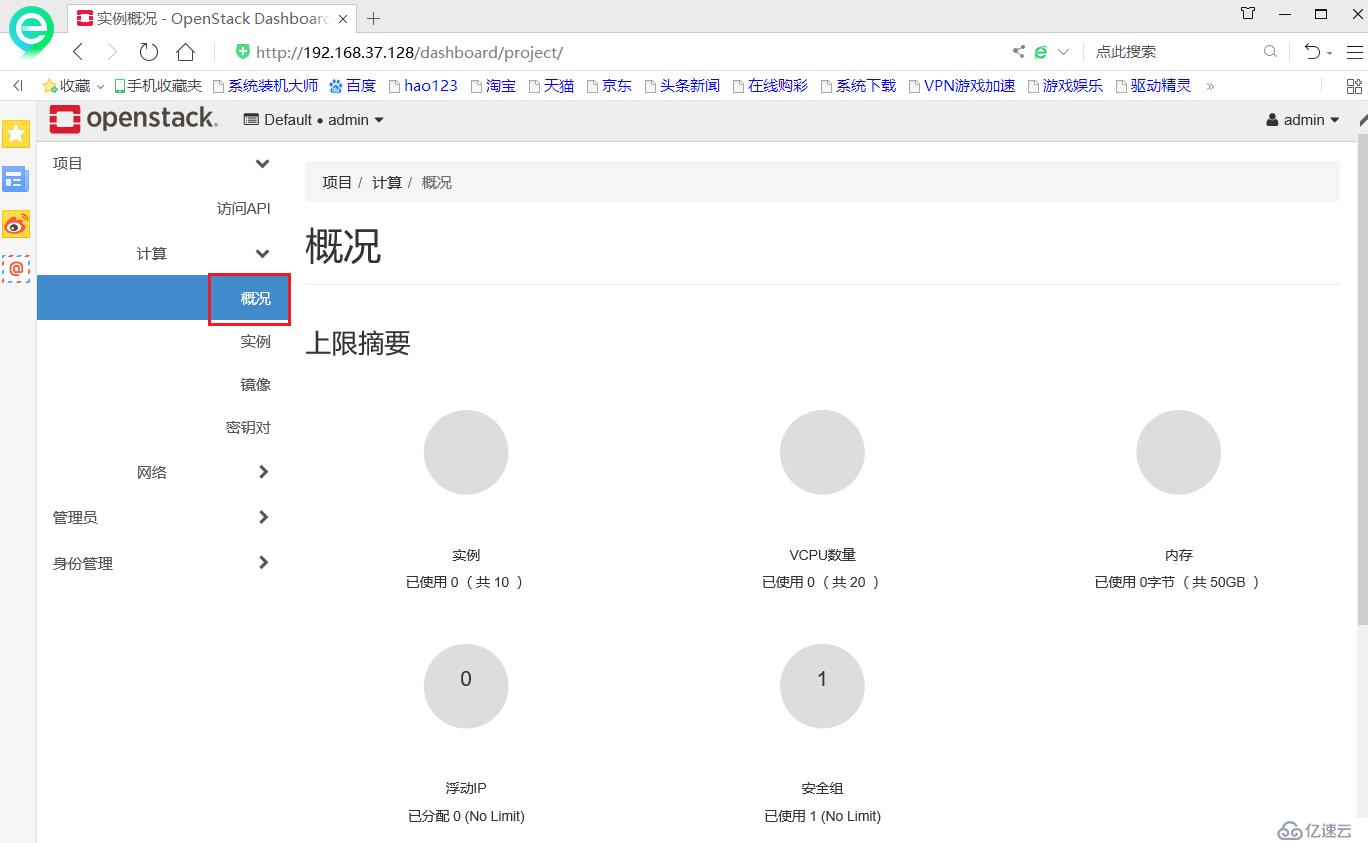
Task: Open the 系统装机大师 bookmark
Action: pyautogui.click(x=265, y=86)
